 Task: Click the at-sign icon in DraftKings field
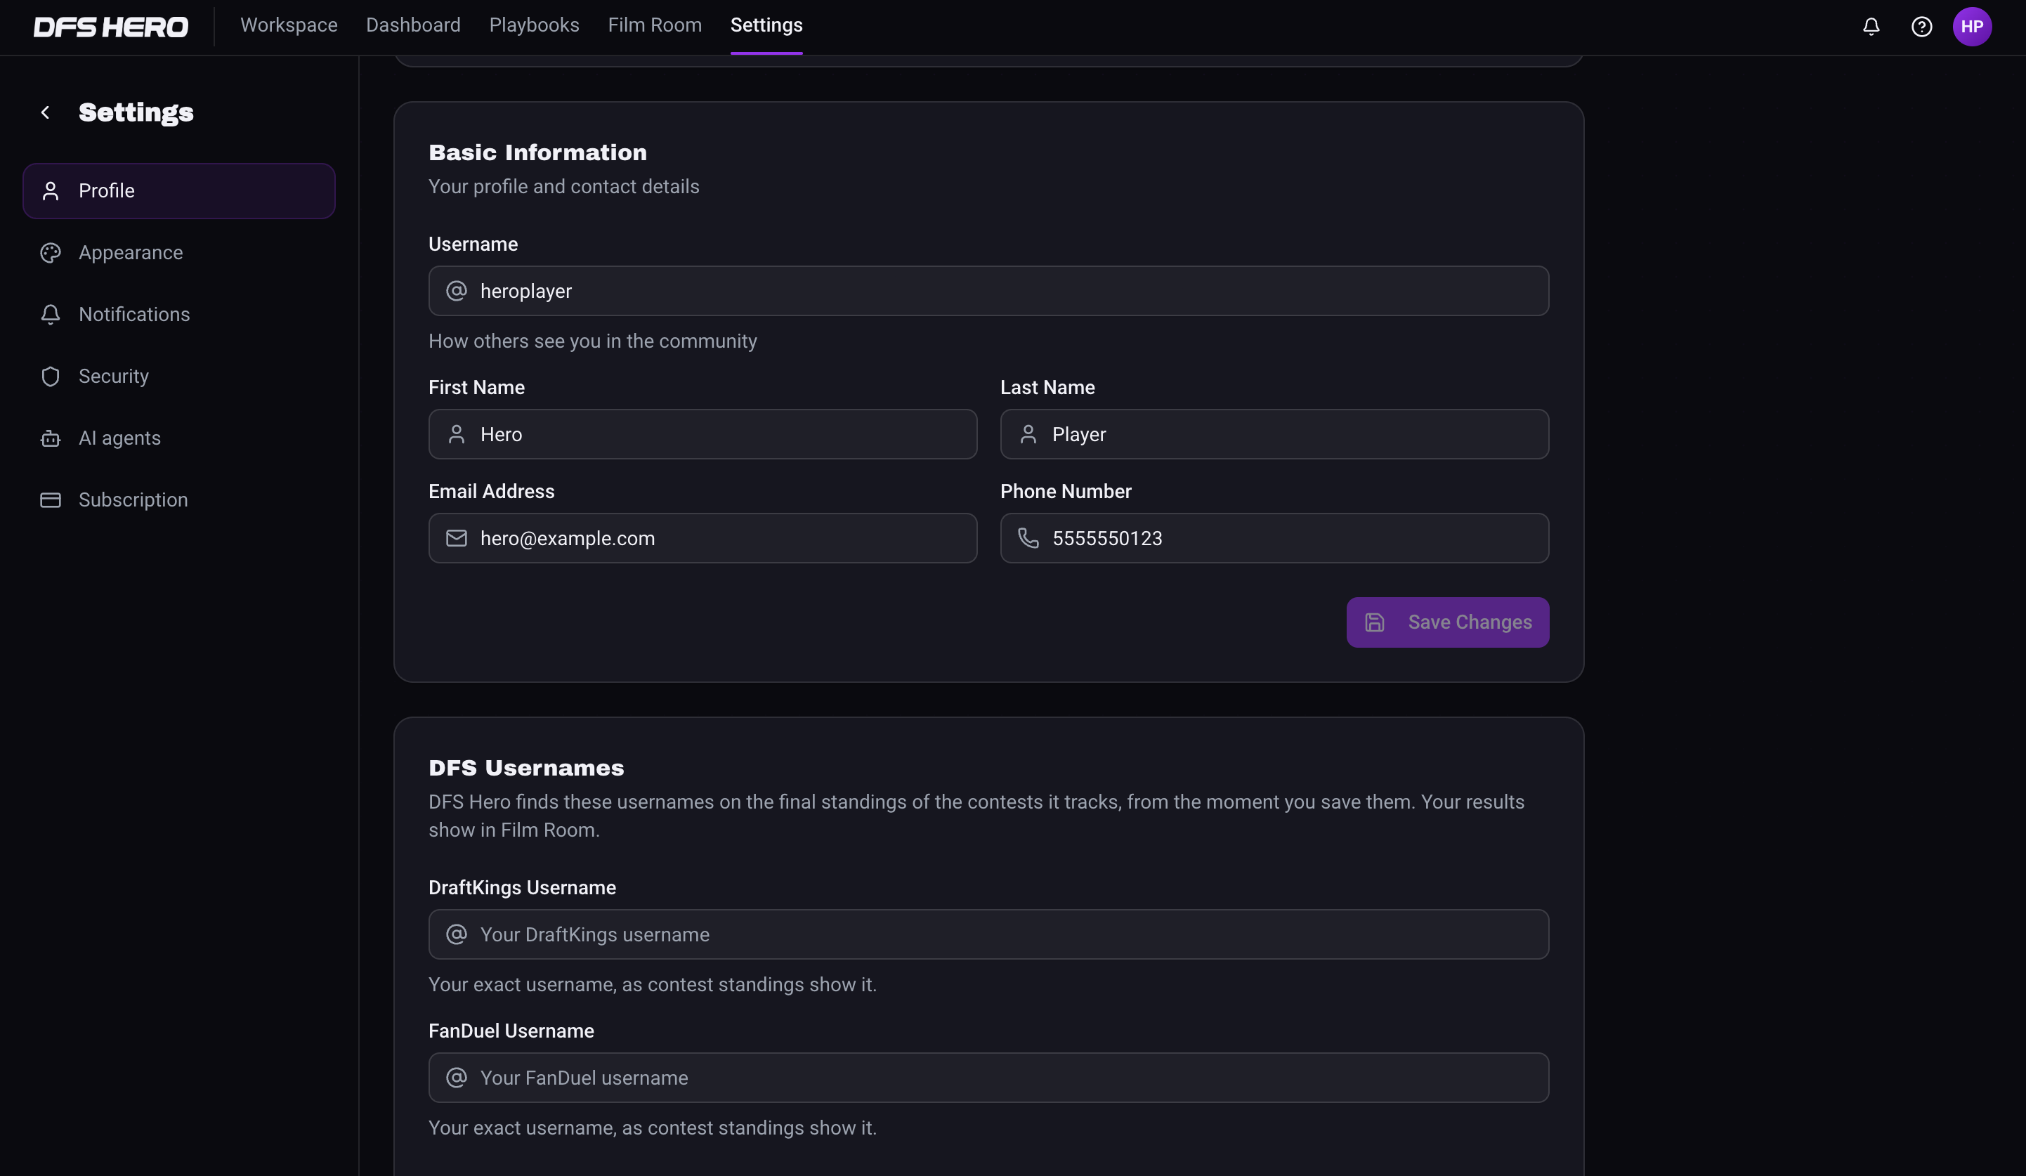tap(456, 934)
